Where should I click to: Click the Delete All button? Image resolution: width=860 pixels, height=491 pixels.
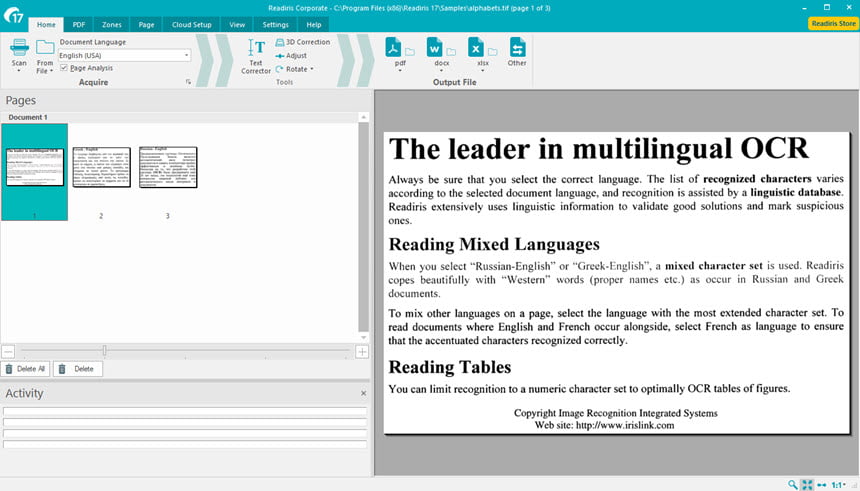coord(25,369)
